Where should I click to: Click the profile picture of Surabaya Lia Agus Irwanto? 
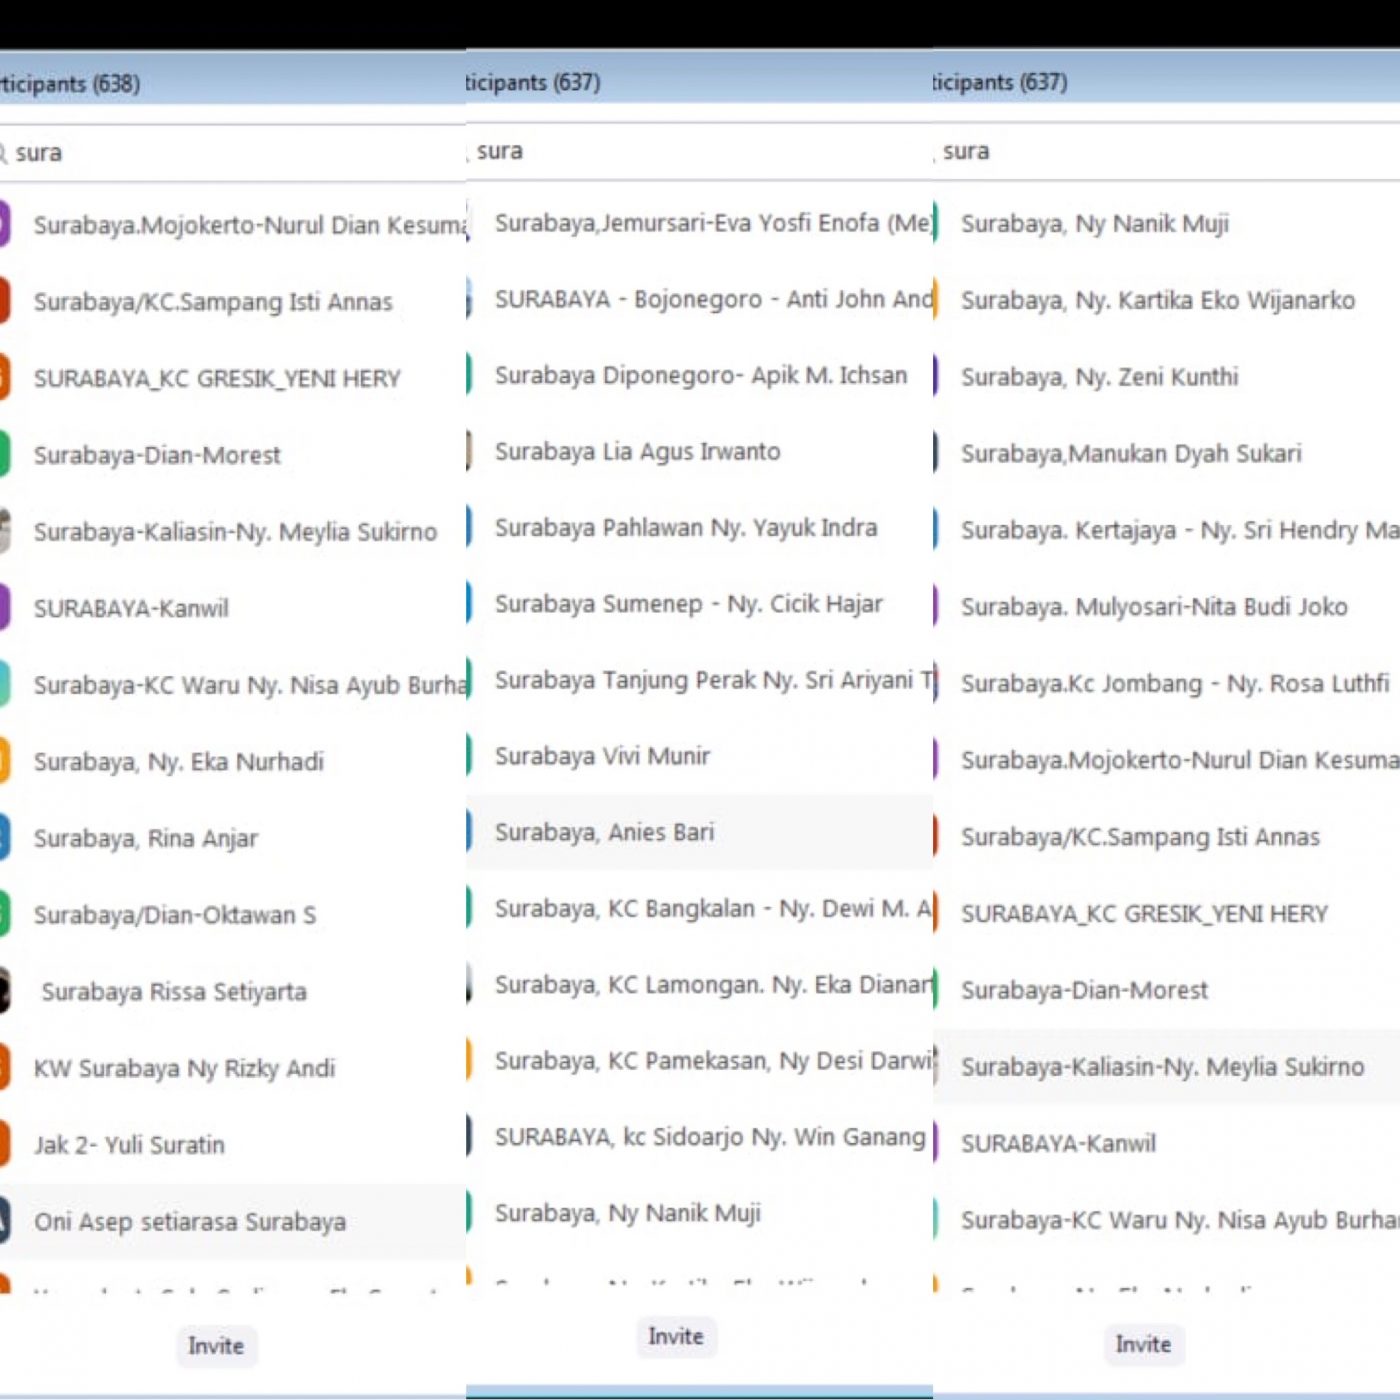point(470,451)
